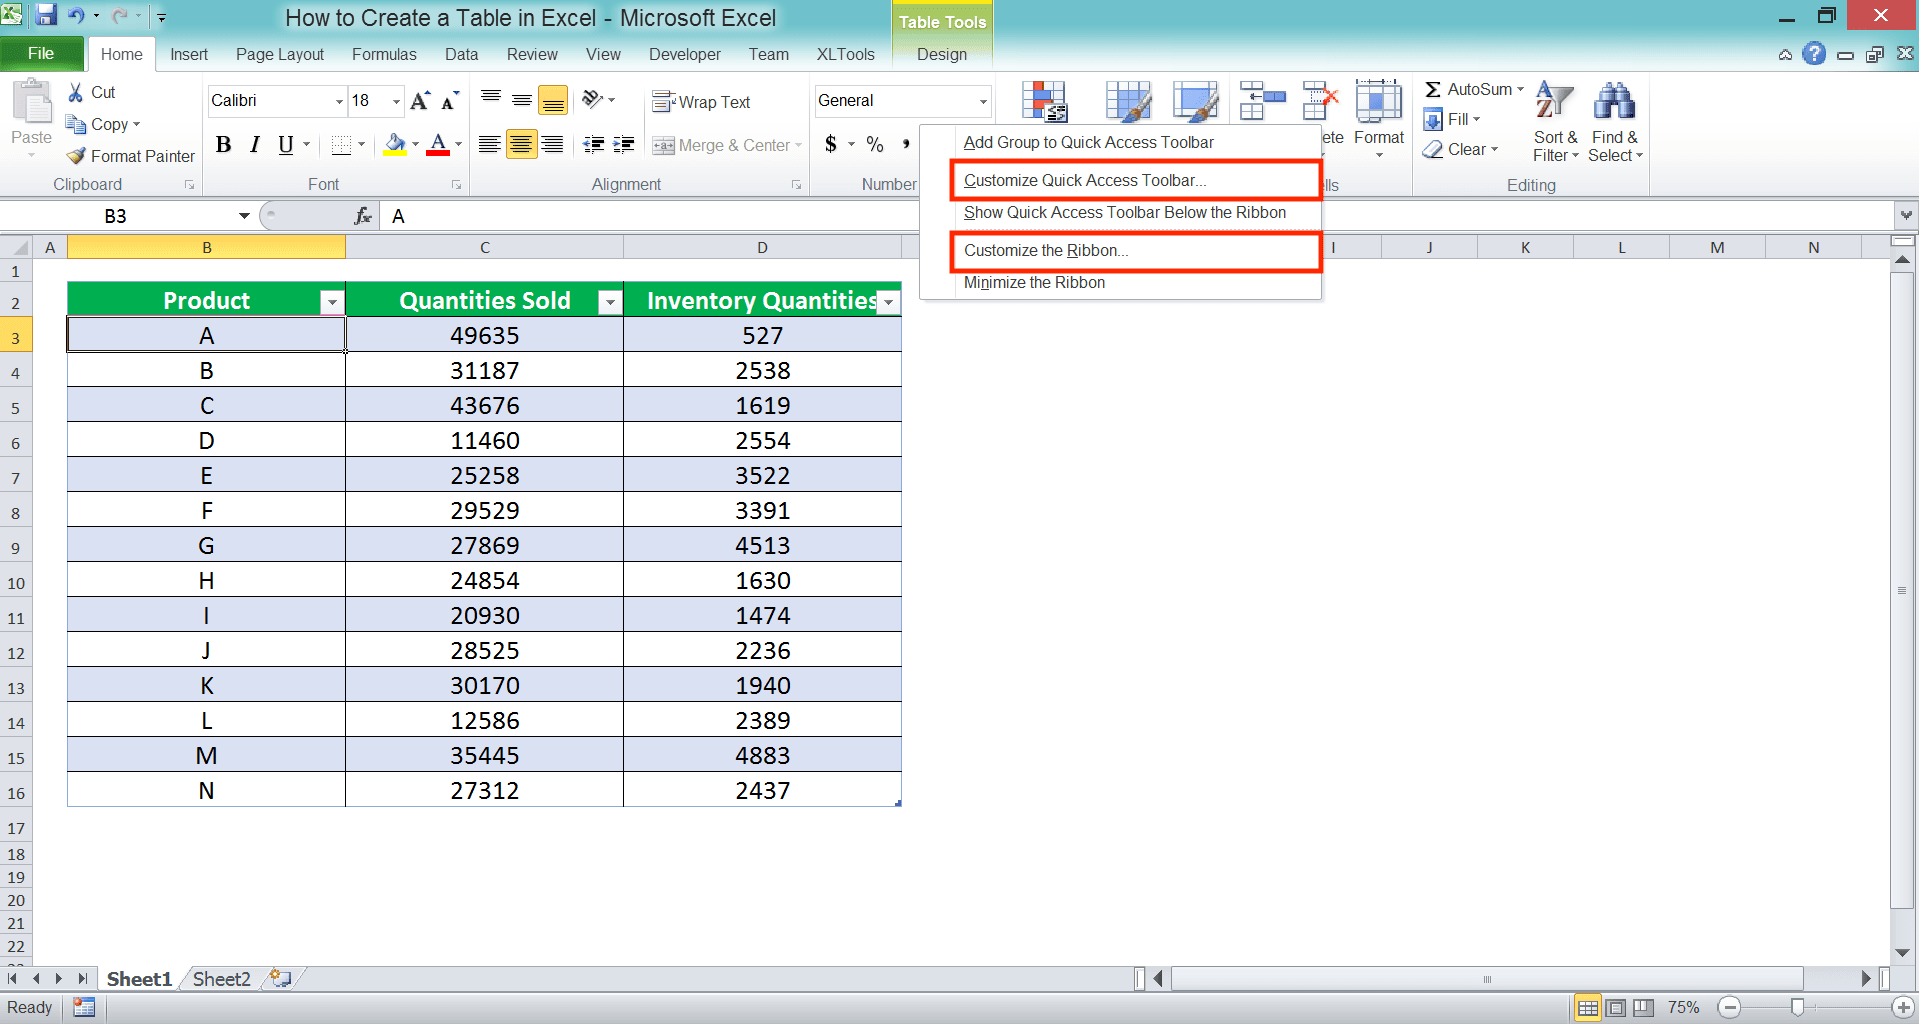Switch to the Insert ribbon tab
The height and width of the screenshot is (1024, 1919).
189,54
